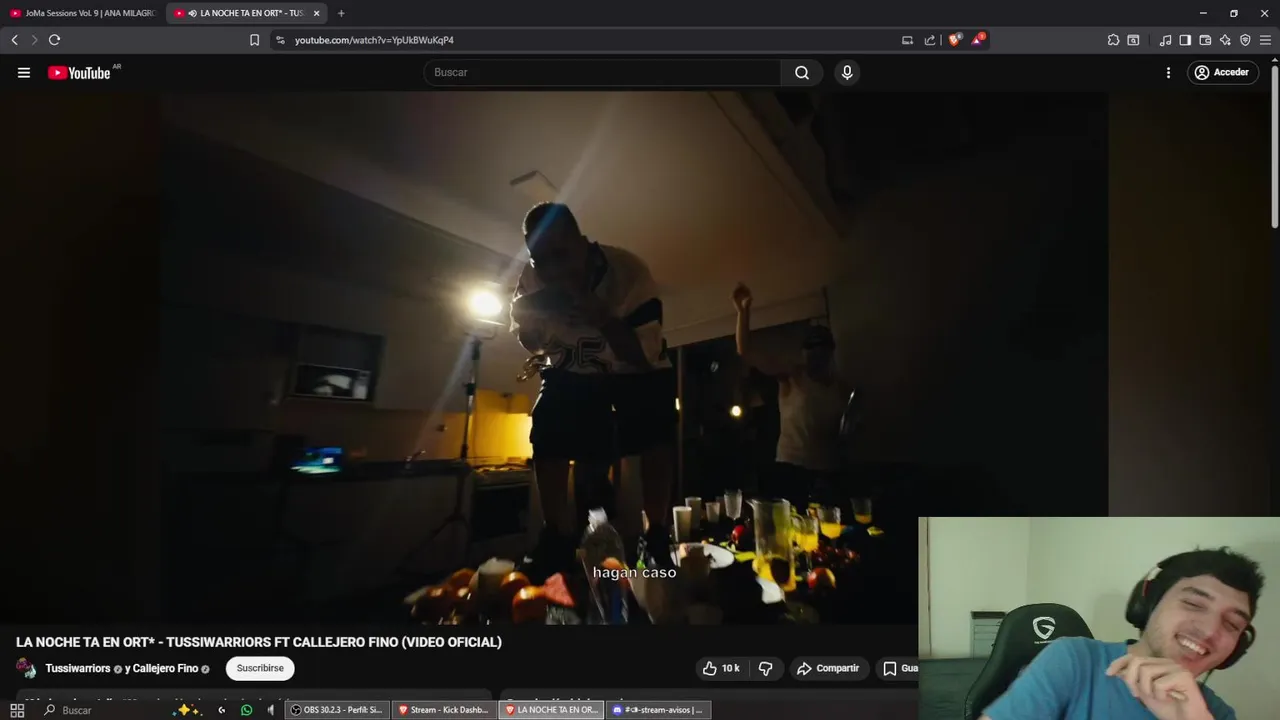
Task: Go to YouTube home via logo
Action: tap(79, 73)
